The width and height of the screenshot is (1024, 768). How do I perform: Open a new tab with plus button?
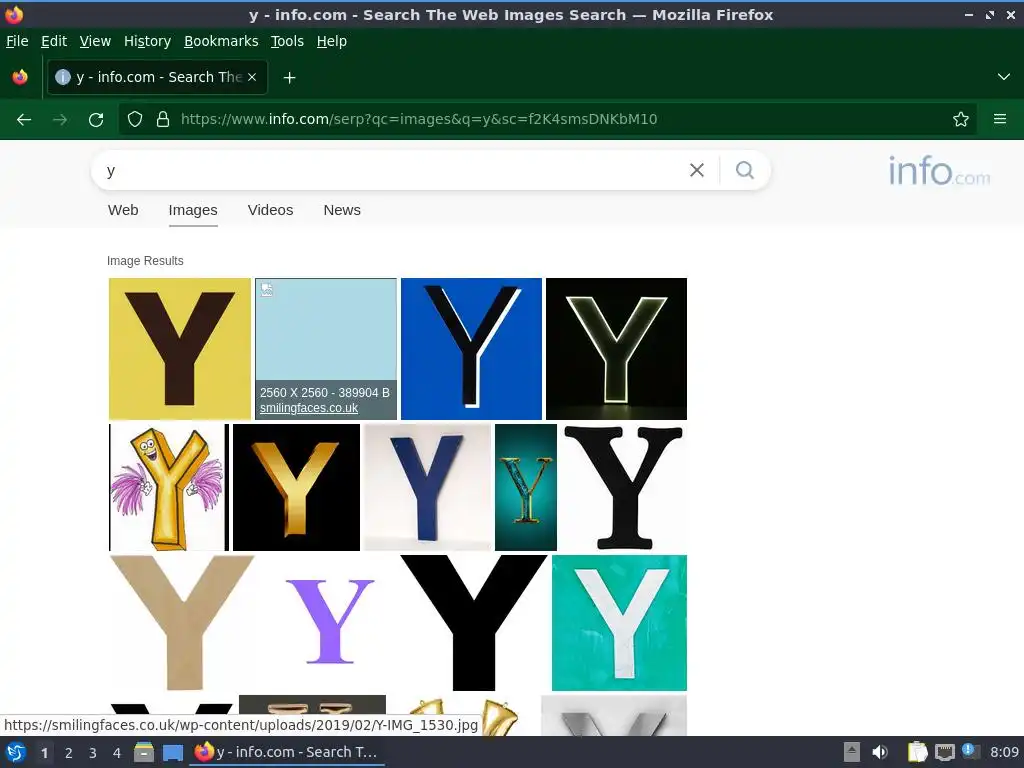click(289, 78)
